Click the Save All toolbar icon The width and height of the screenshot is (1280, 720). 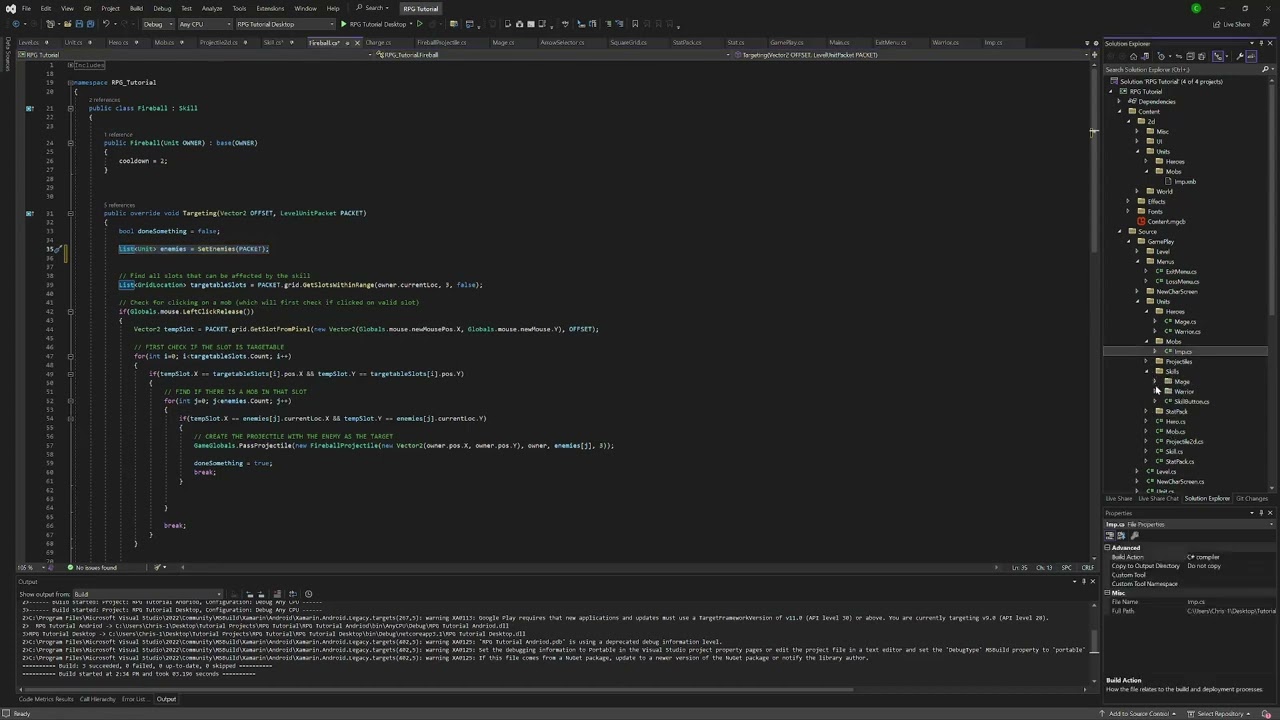pyautogui.click(x=89, y=24)
